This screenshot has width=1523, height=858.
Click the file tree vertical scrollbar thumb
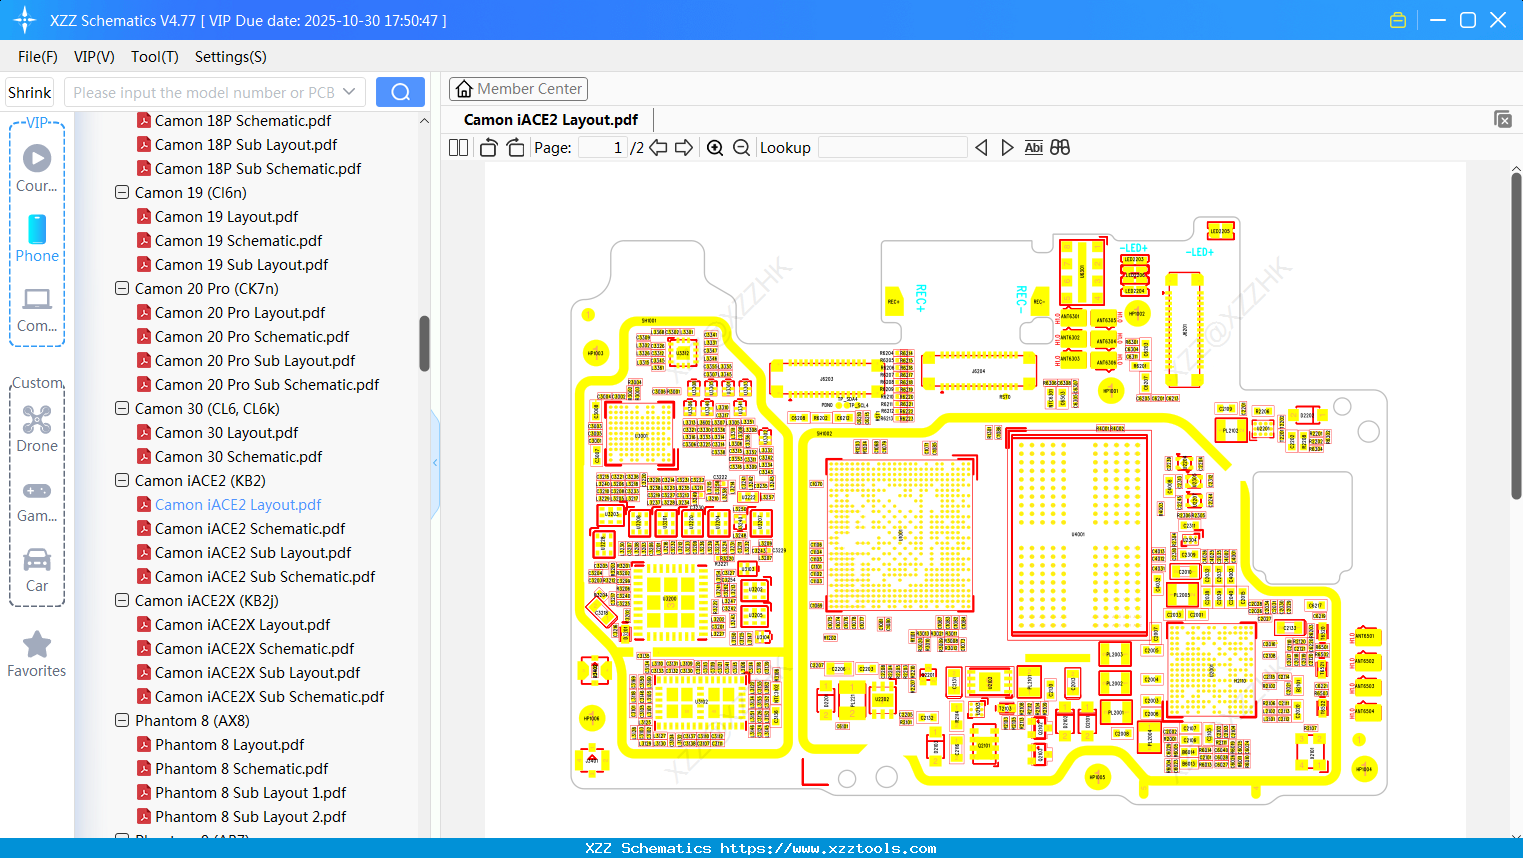(424, 343)
